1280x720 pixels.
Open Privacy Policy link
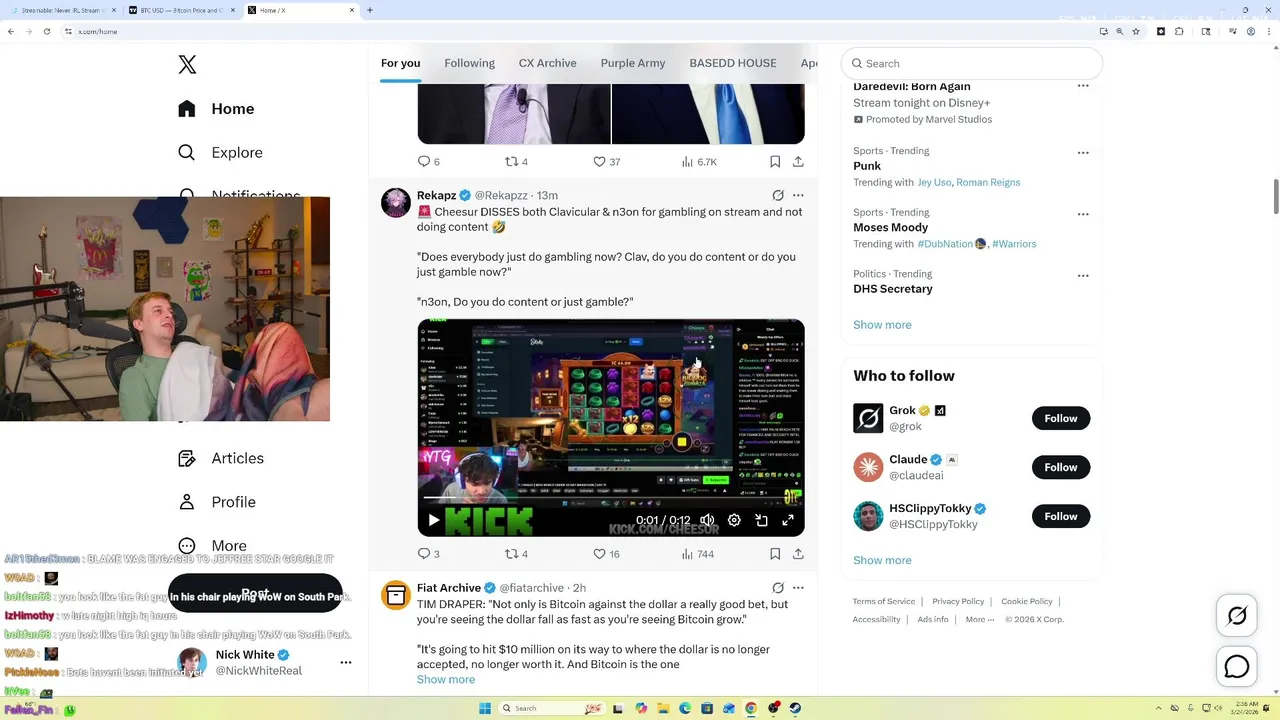(958, 601)
